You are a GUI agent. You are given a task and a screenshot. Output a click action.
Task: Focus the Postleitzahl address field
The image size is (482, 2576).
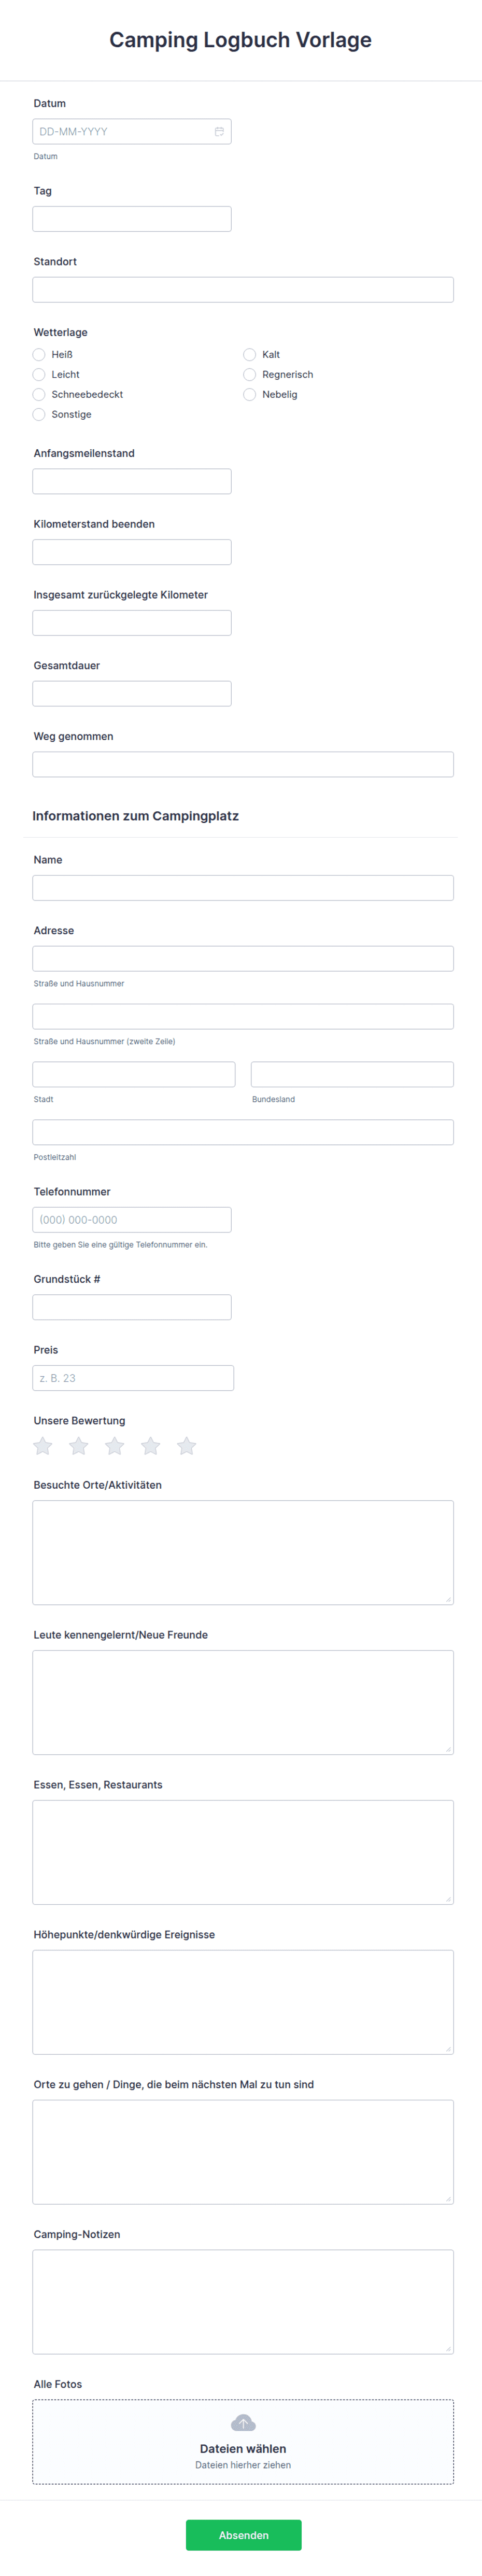[243, 1132]
